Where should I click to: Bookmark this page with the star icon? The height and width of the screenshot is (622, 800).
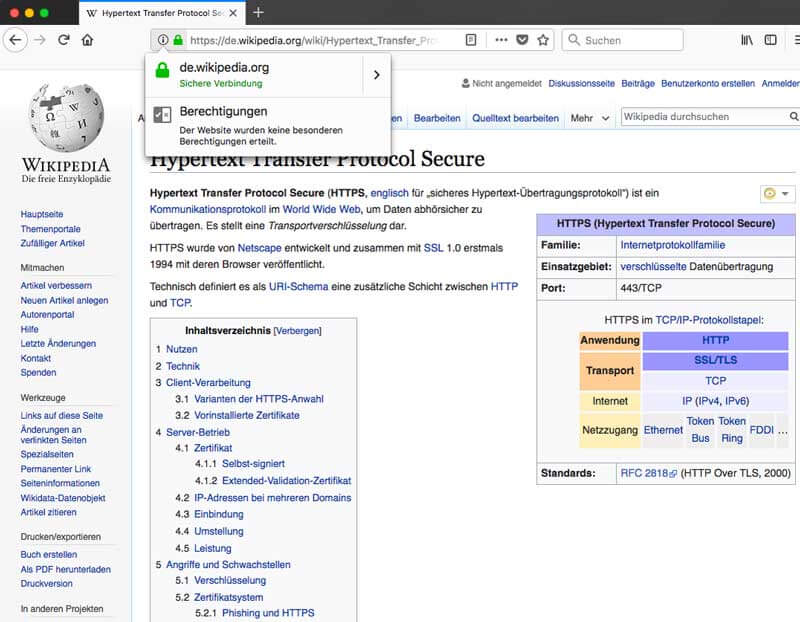543,40
